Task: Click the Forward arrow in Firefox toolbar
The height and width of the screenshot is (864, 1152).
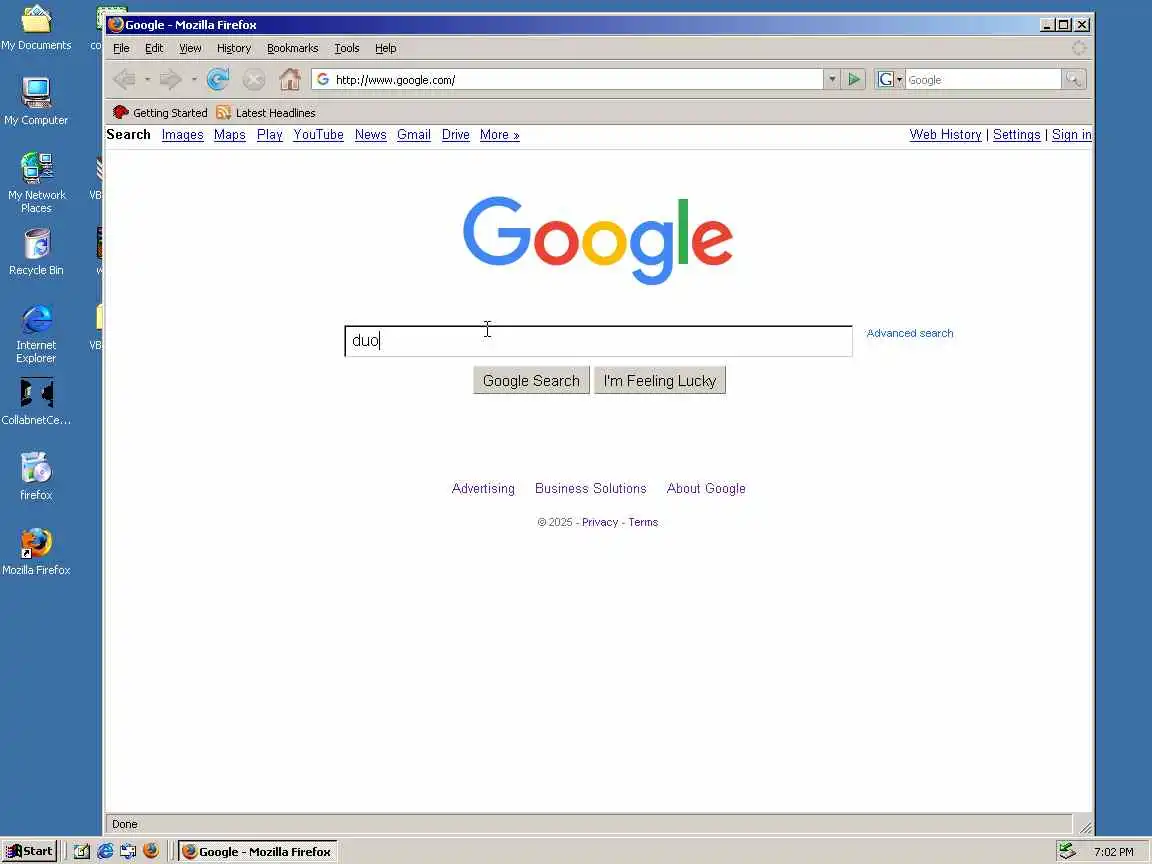Action: tap(170, 79)
